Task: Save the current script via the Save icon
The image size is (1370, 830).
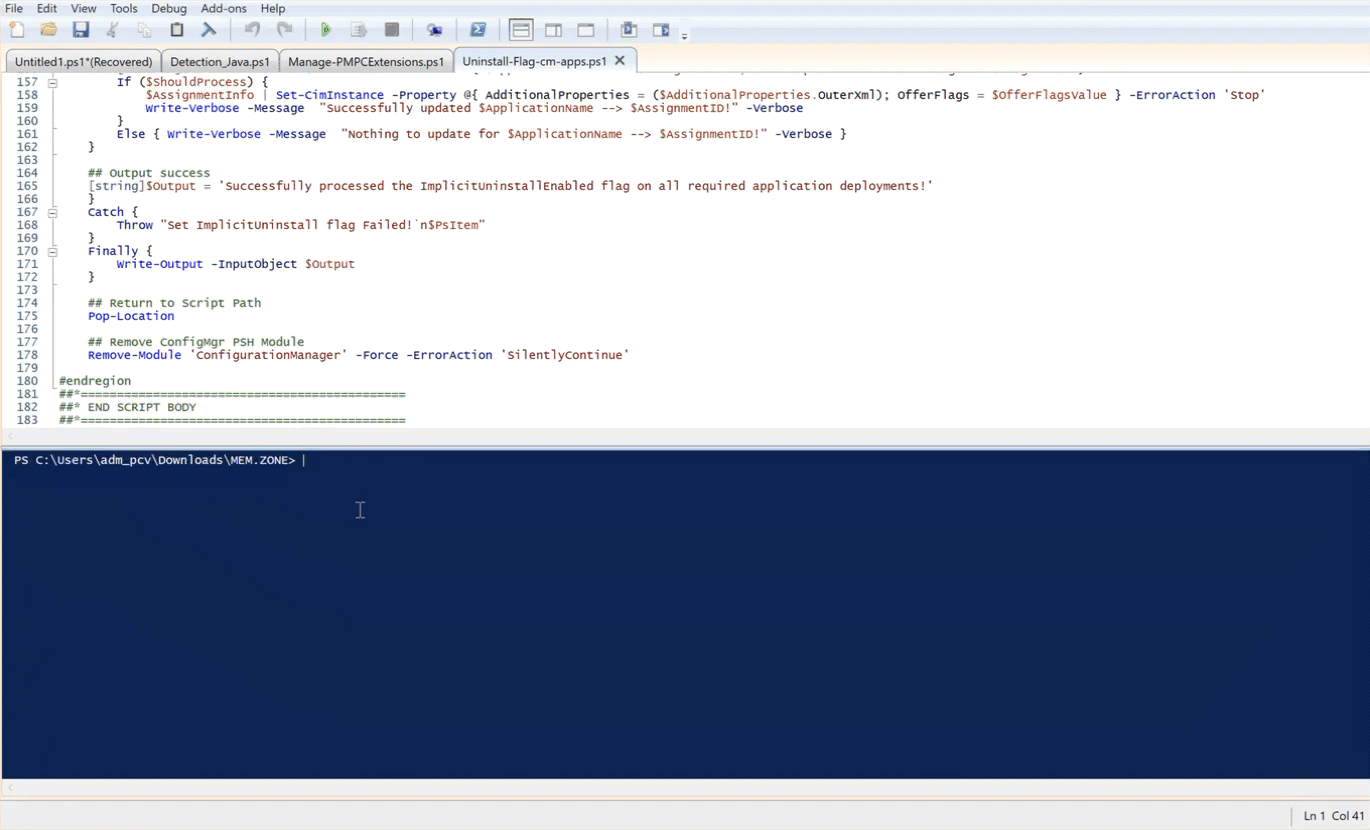Action: (80, 30)
